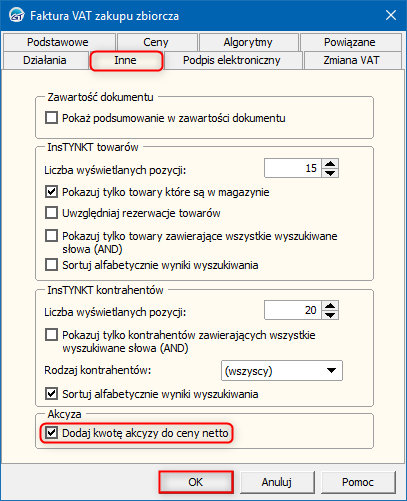Uncheck Pokazuj tylko towary które są w magazynie

point(51,192)
